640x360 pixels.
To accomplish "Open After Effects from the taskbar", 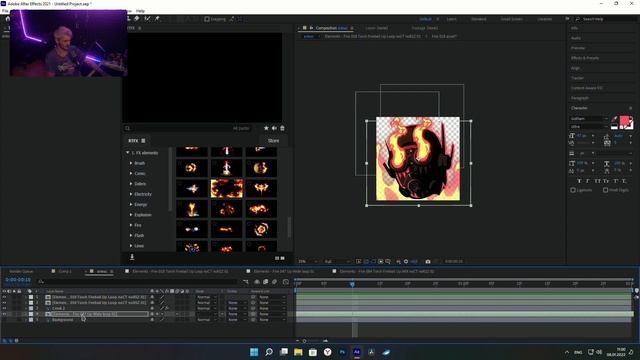I will (357, 352).
